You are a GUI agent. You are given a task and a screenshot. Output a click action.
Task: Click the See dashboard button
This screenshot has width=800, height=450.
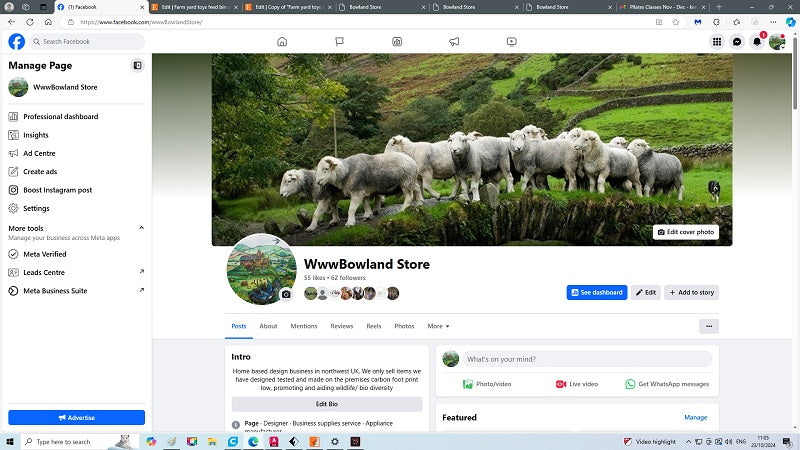596,292
